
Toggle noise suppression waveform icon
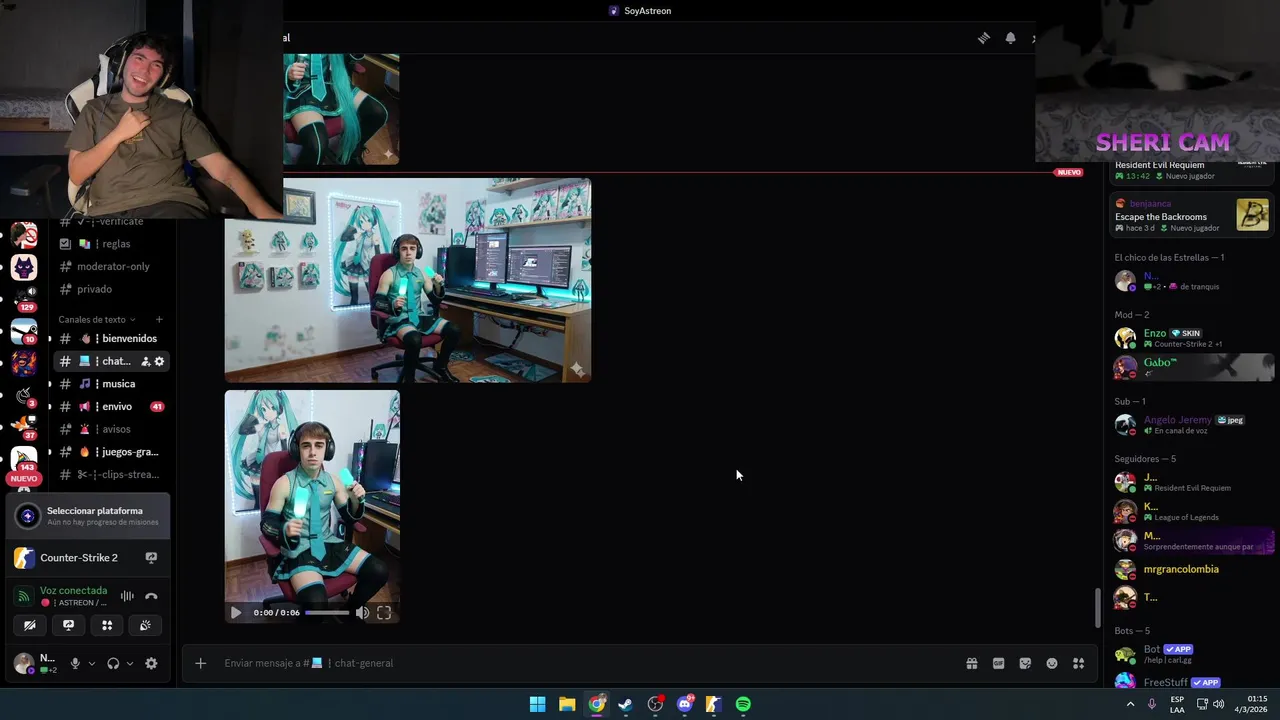click(x=127, y=596)
